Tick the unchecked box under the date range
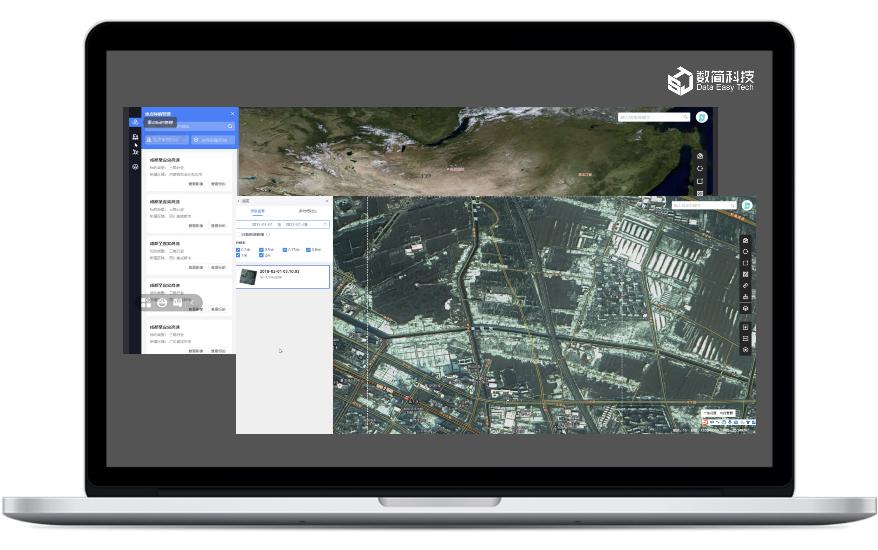The width and height of the screenshot is (878, 550). [239, 234]
